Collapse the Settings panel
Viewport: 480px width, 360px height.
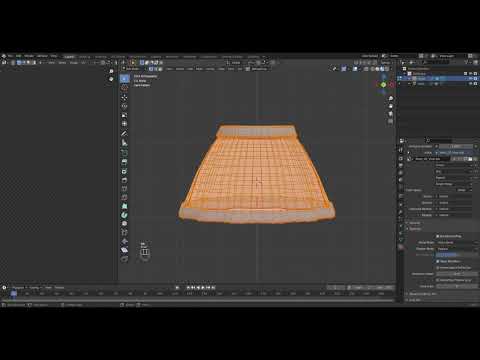click(x=415, y=229)
